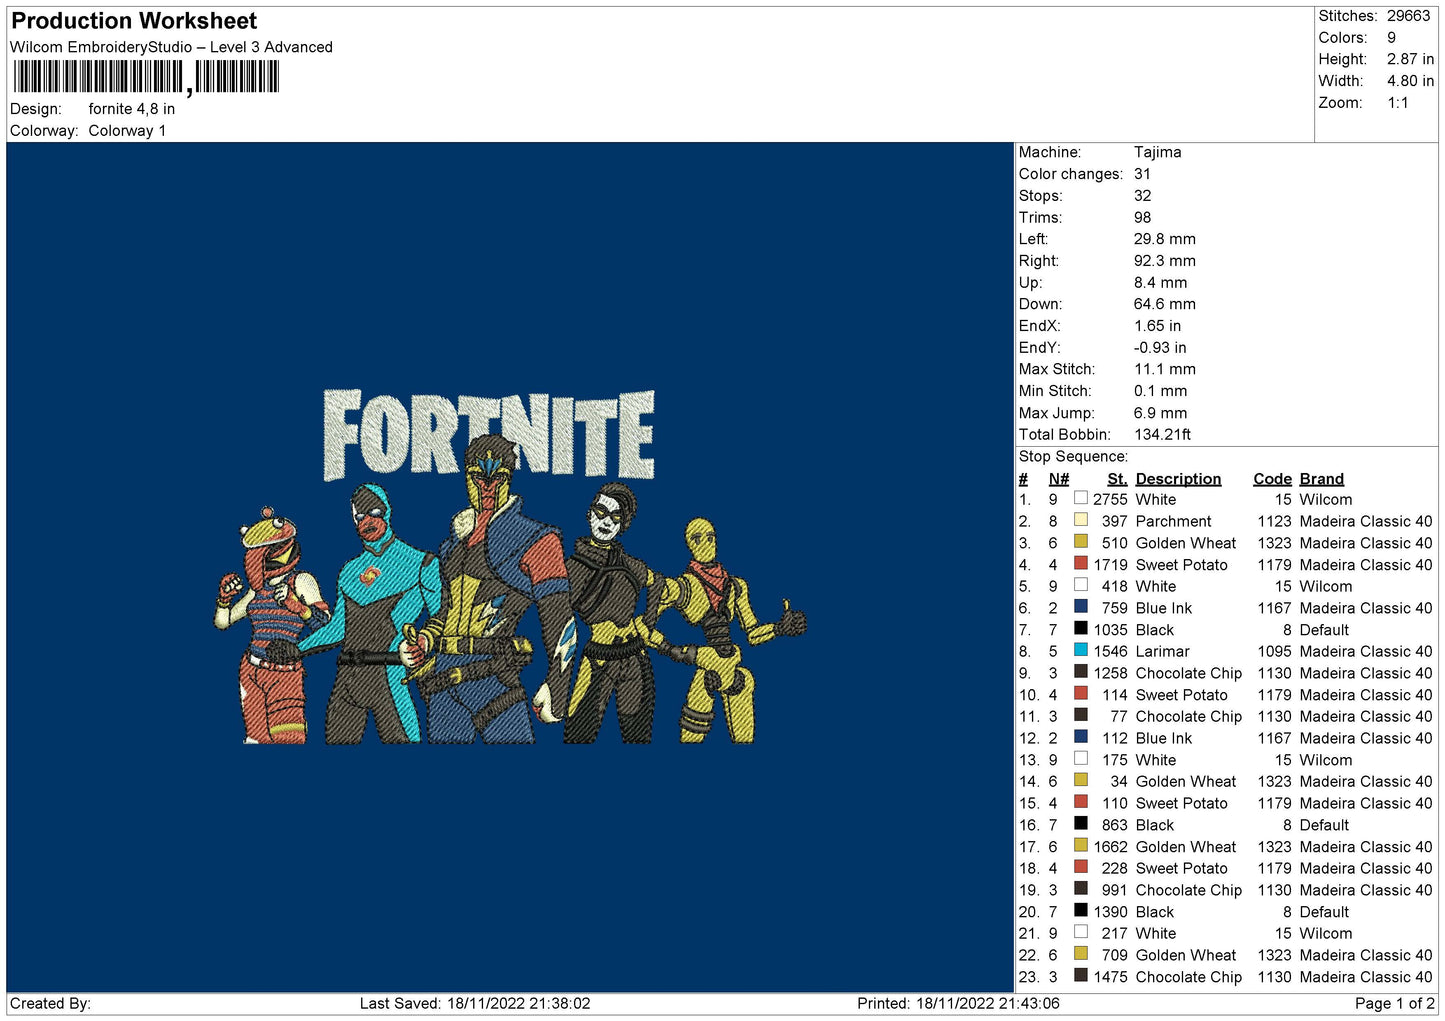Click the Left value '29.8 mm'

[1165, 239]
